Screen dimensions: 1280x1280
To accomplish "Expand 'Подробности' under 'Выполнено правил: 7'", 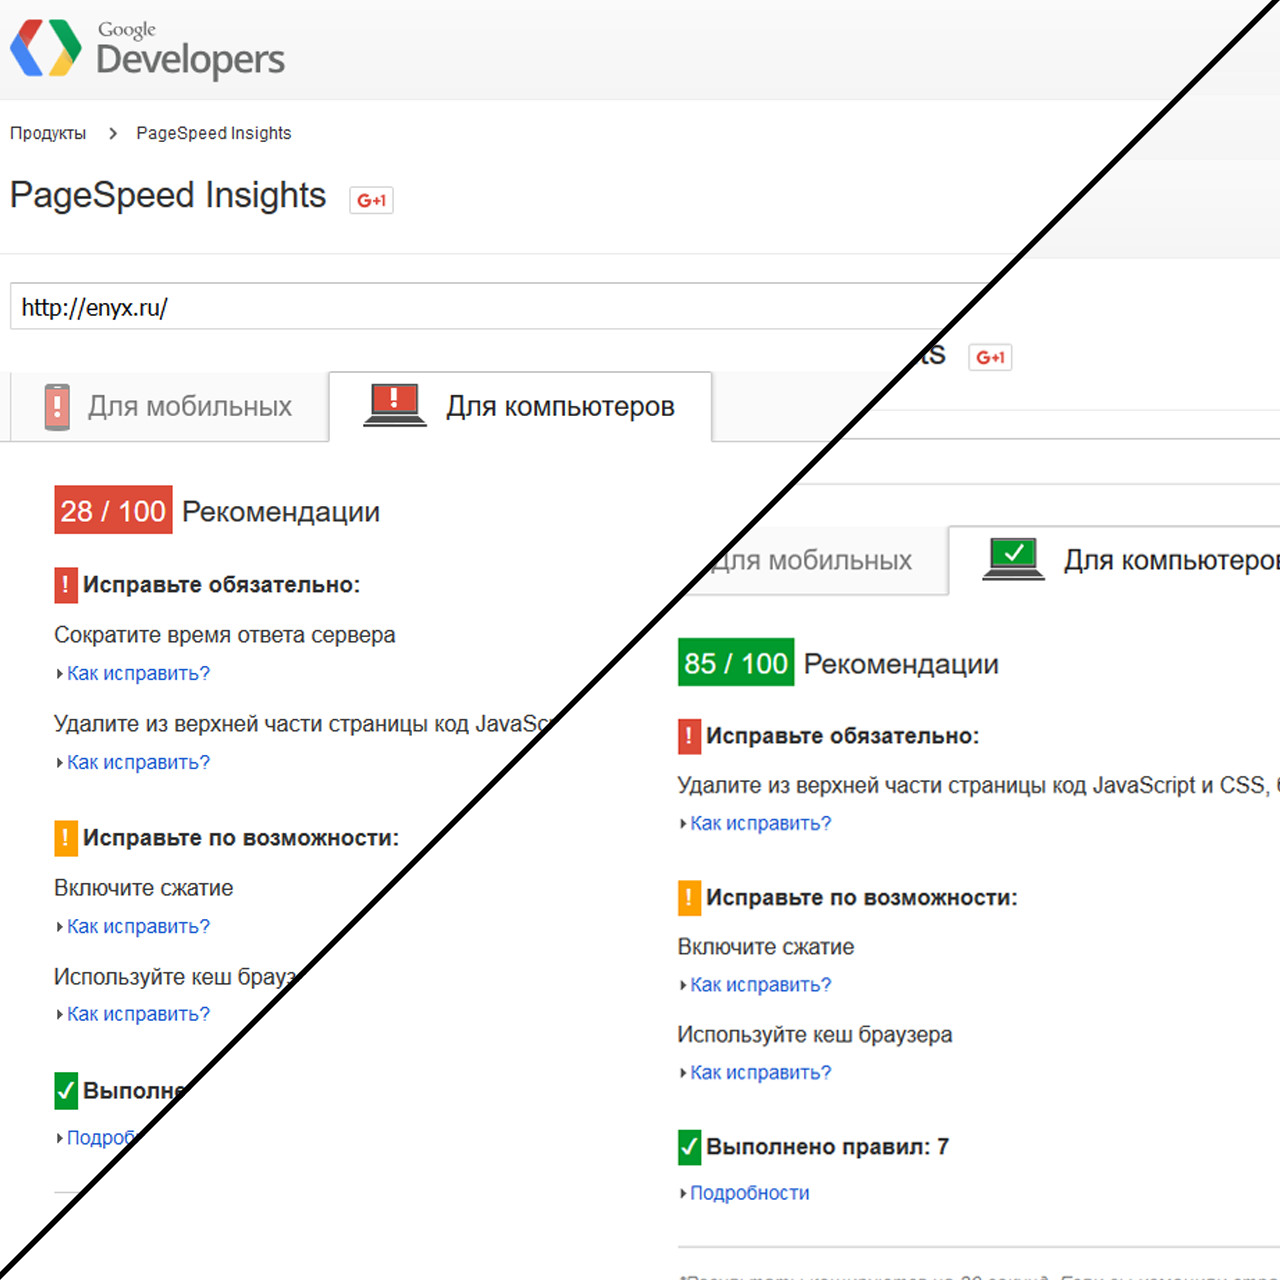I will [749, 1193].
